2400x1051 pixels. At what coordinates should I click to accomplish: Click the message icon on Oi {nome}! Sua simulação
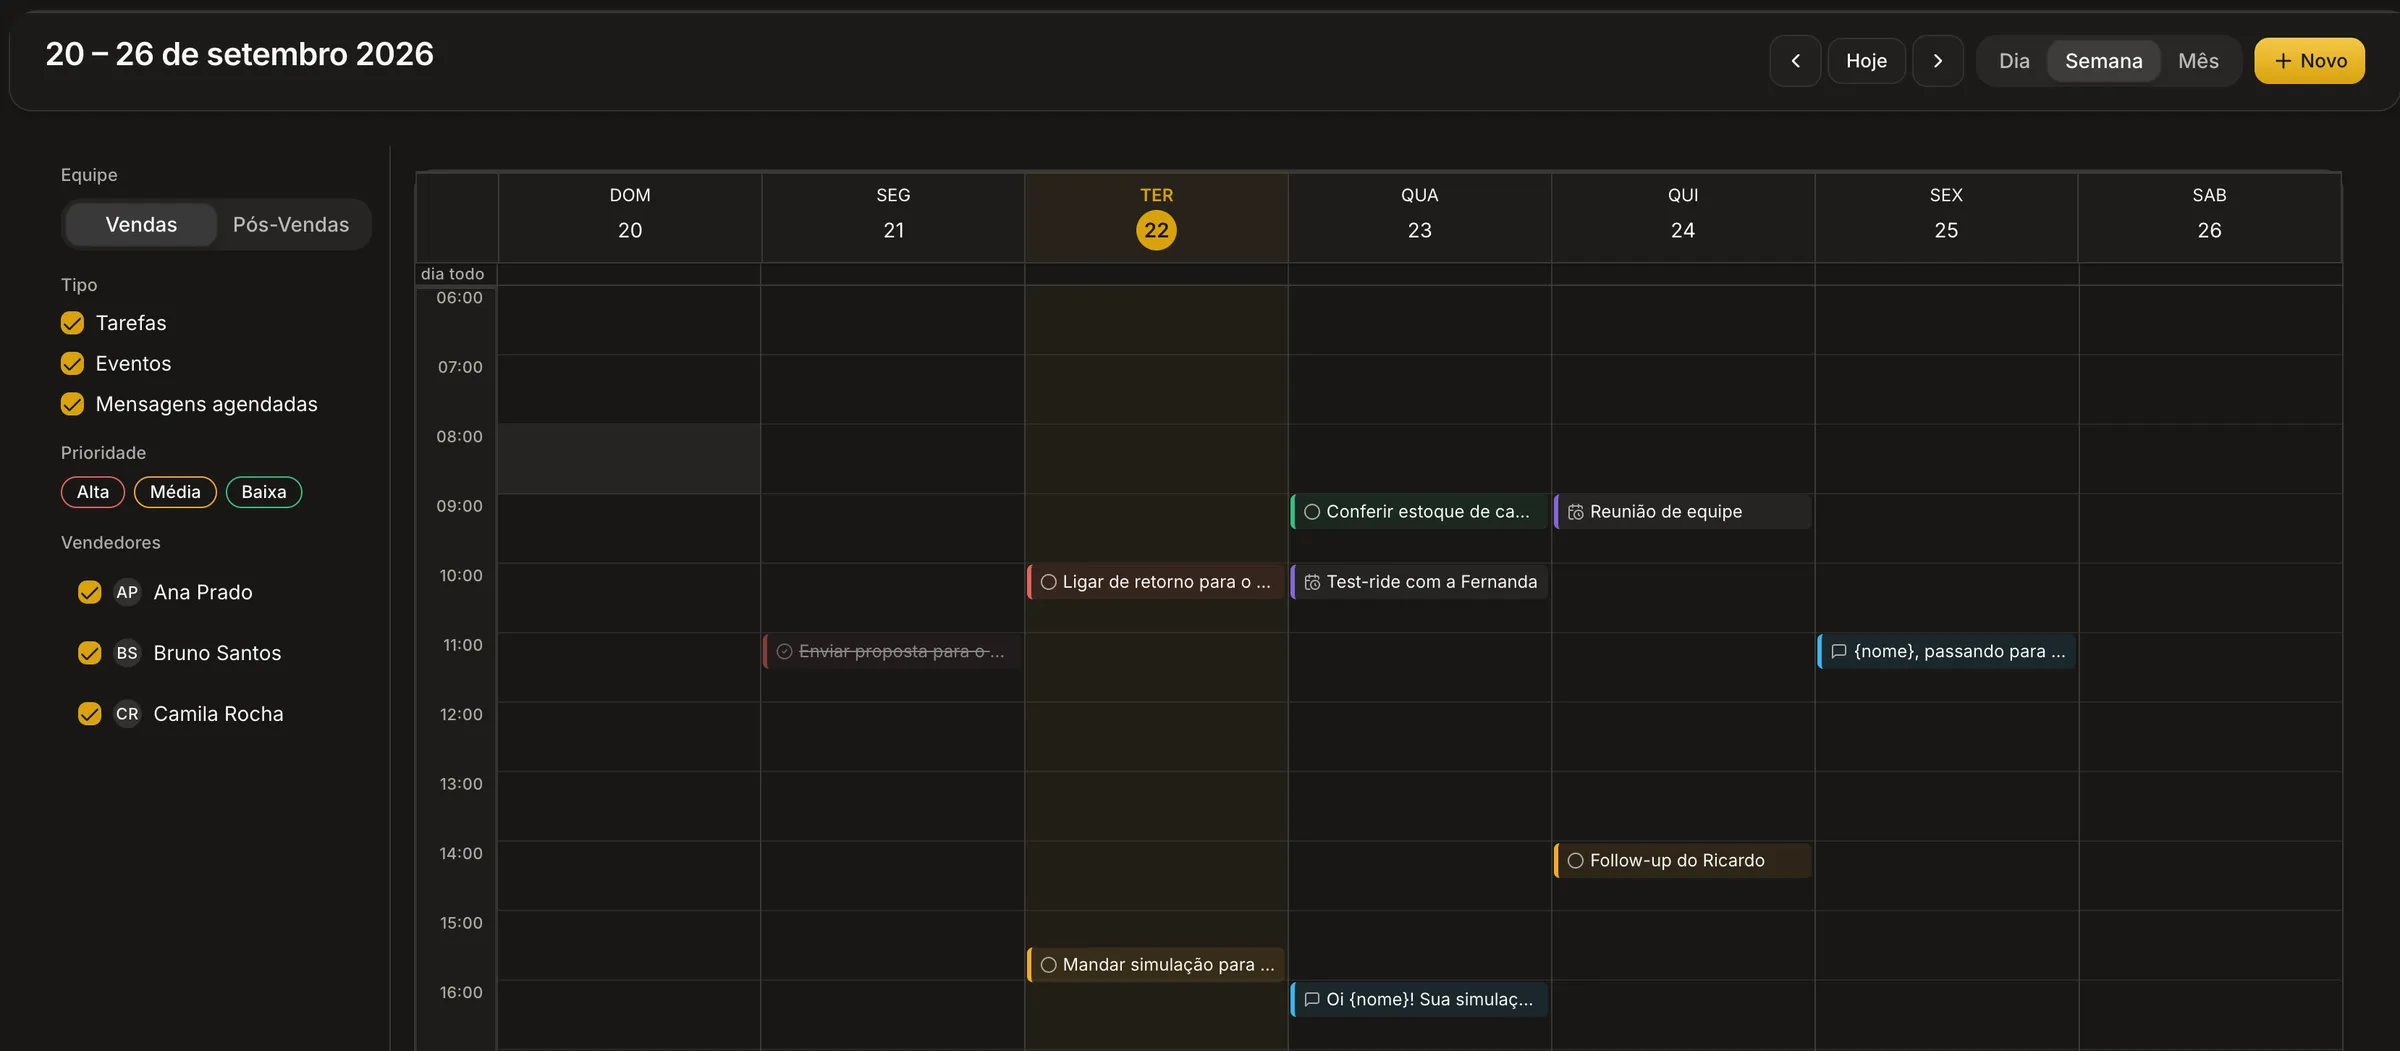pyautogui.click(x=1312, y=1000)
